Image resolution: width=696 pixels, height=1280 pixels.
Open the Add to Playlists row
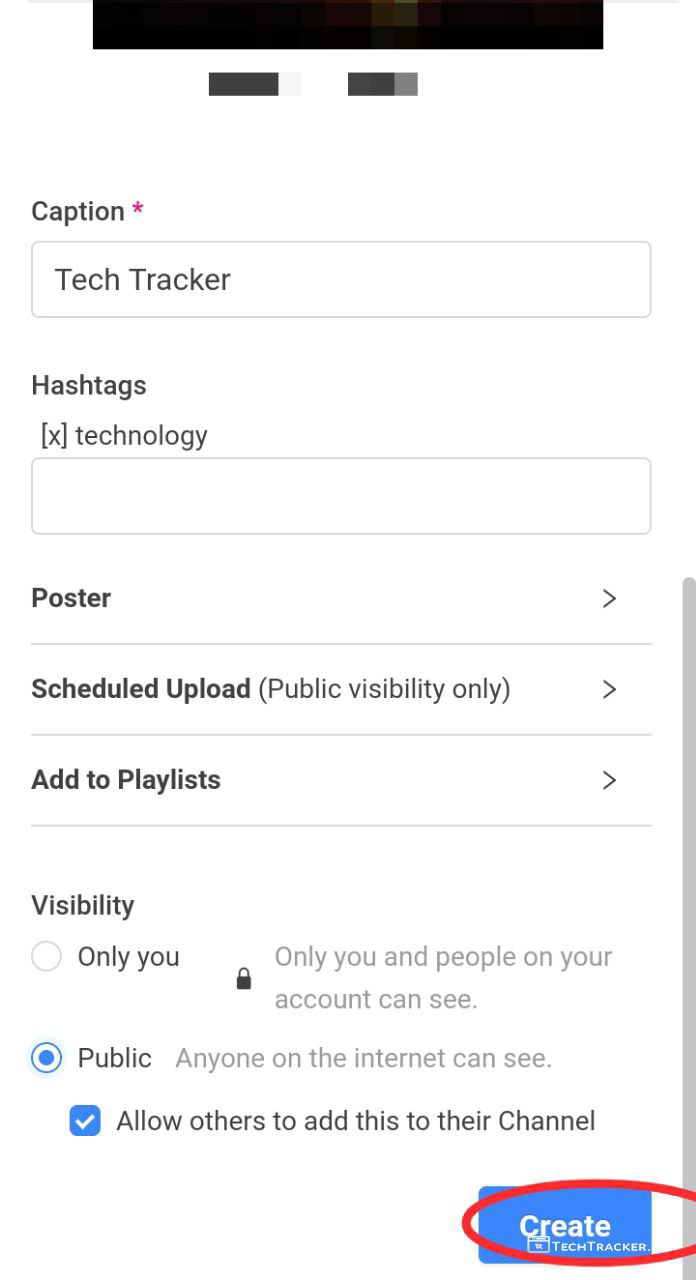click(126, 780)
